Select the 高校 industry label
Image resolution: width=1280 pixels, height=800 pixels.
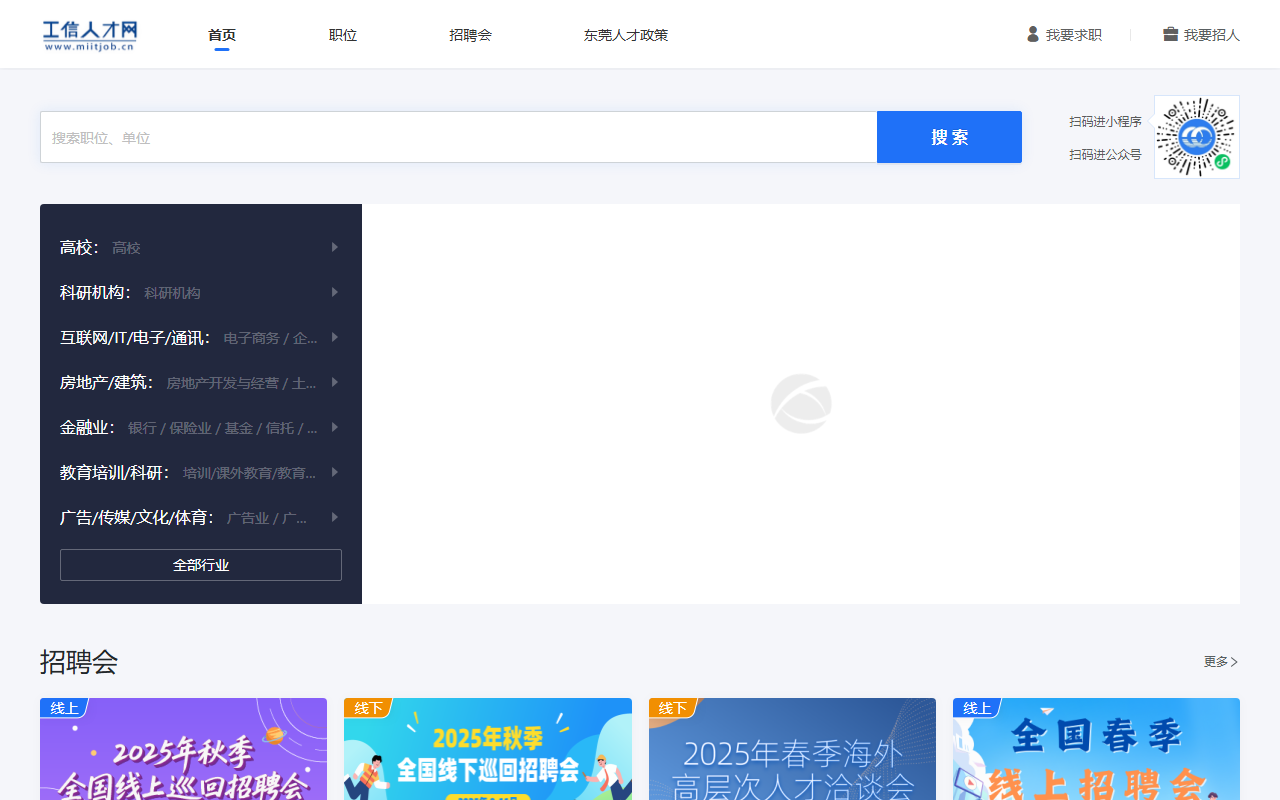tap(80, 247)
